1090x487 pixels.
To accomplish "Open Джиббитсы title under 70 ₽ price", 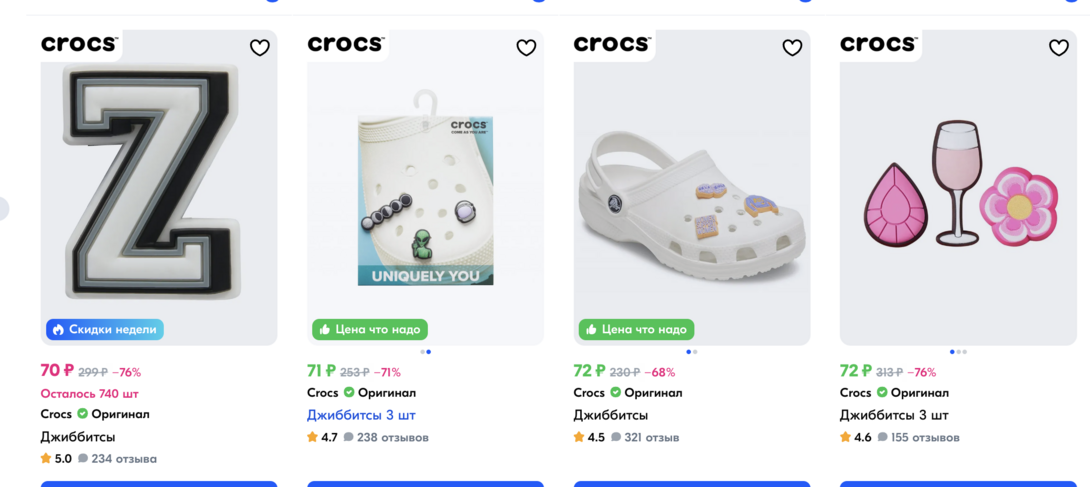I will tap(78, 437).
